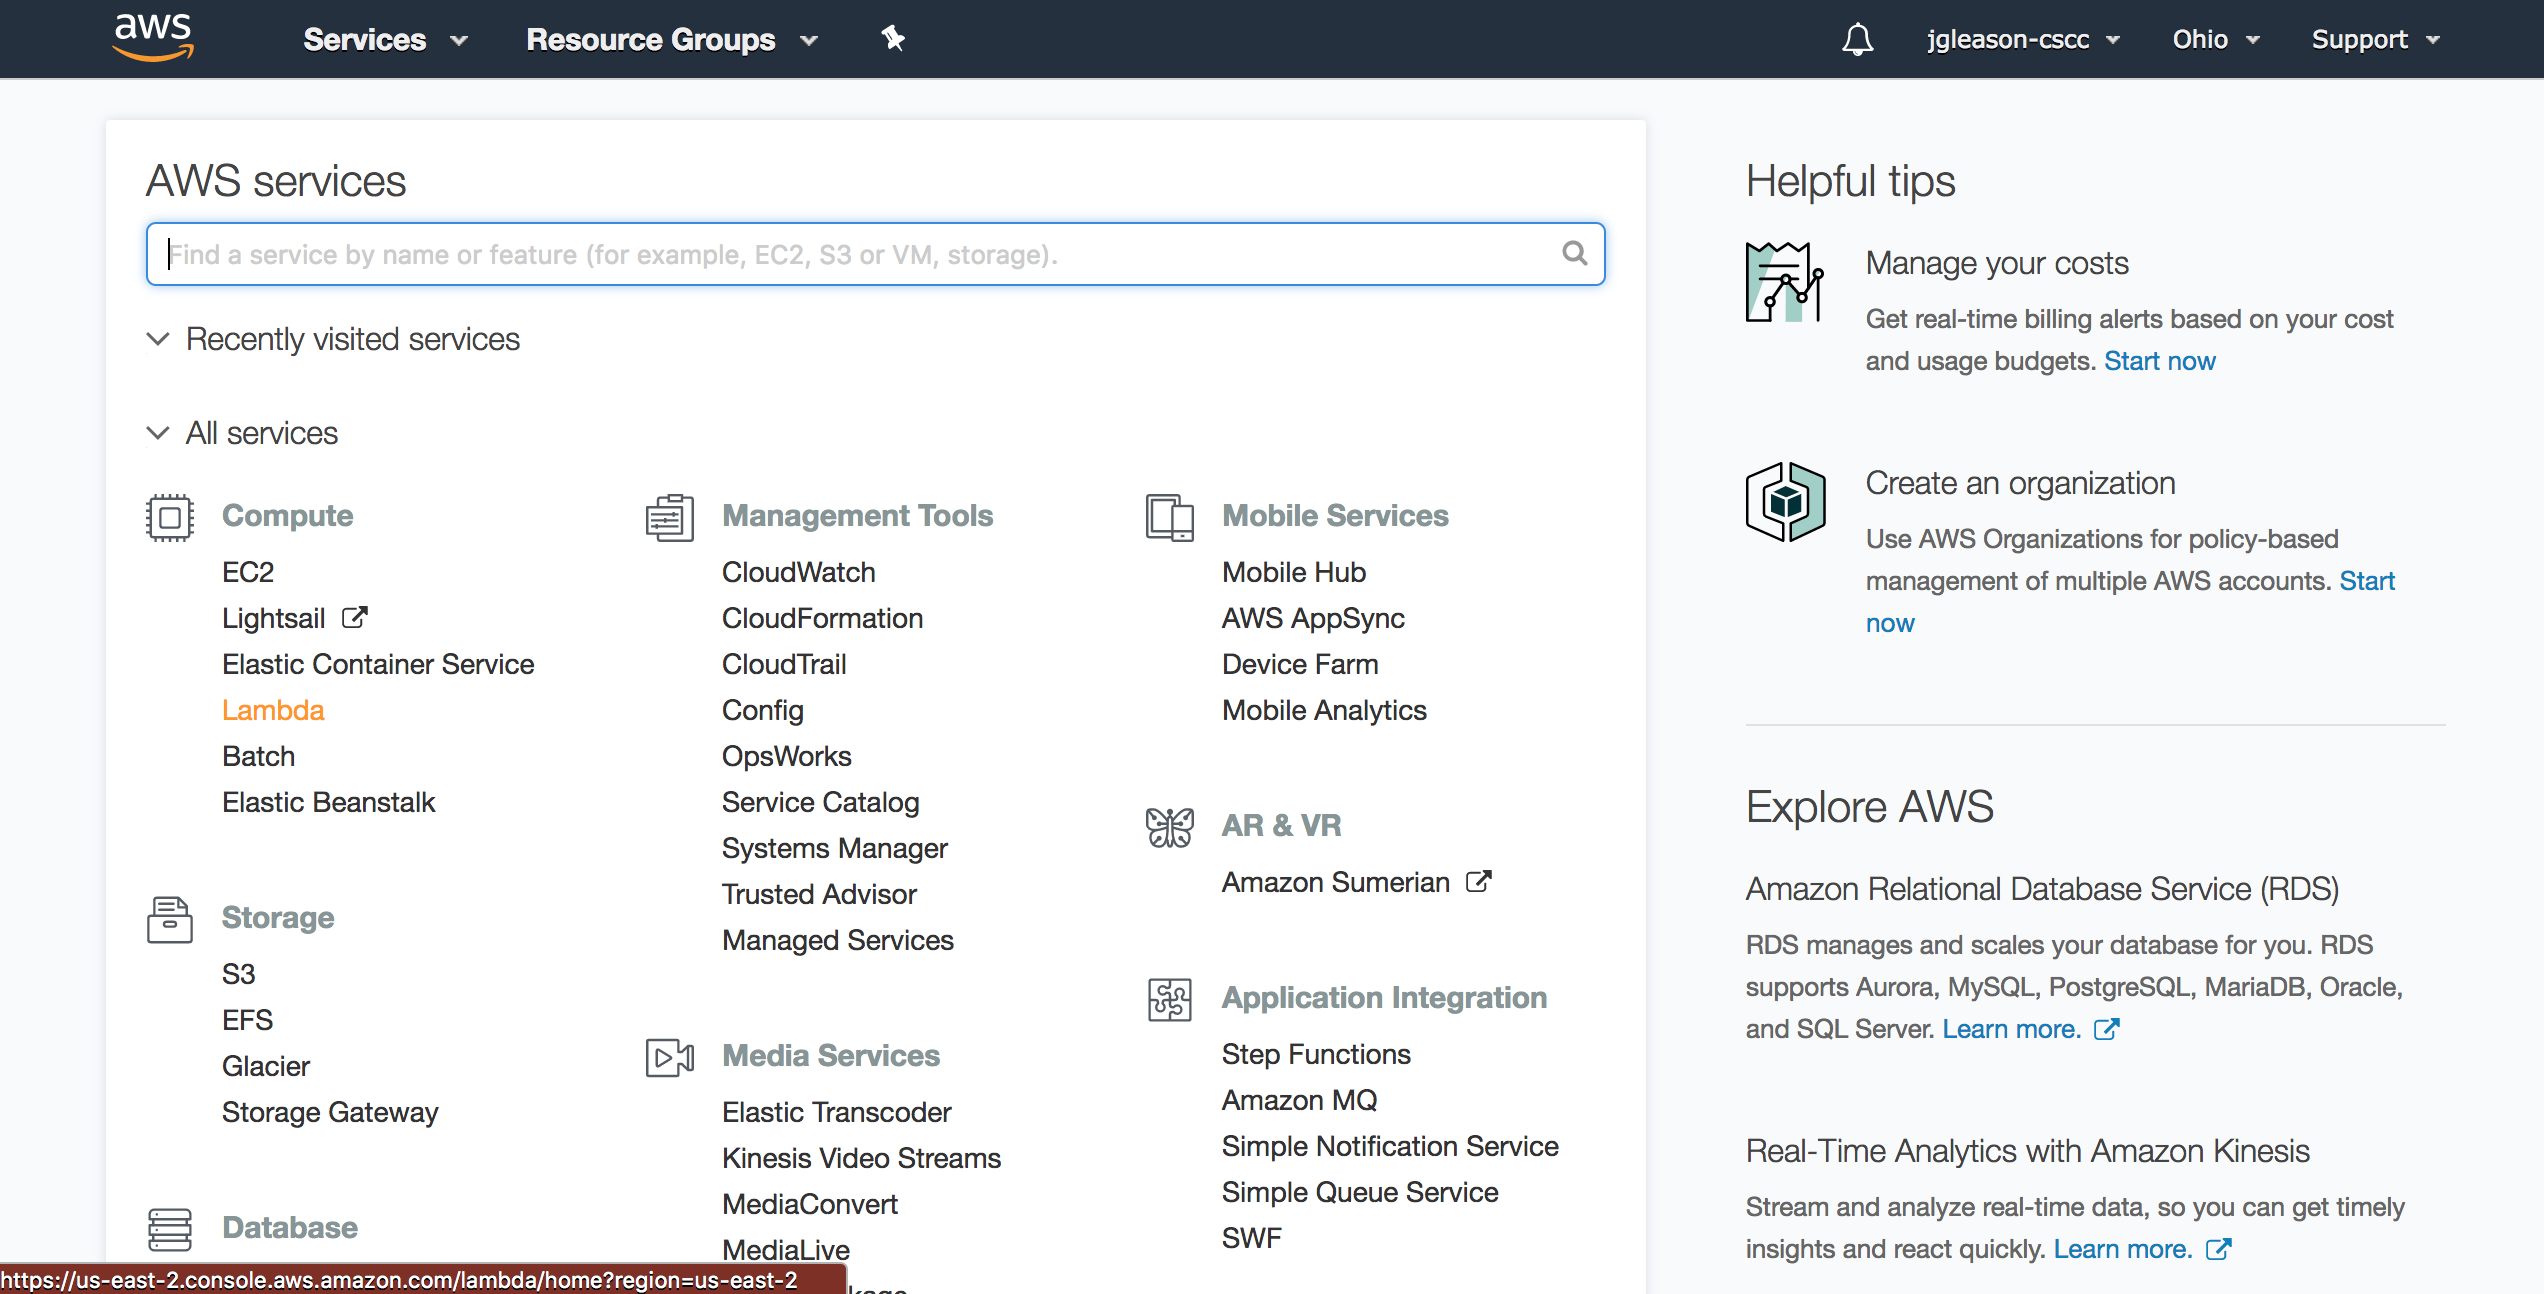Click the Compute category chip icon

coord(169,517)
